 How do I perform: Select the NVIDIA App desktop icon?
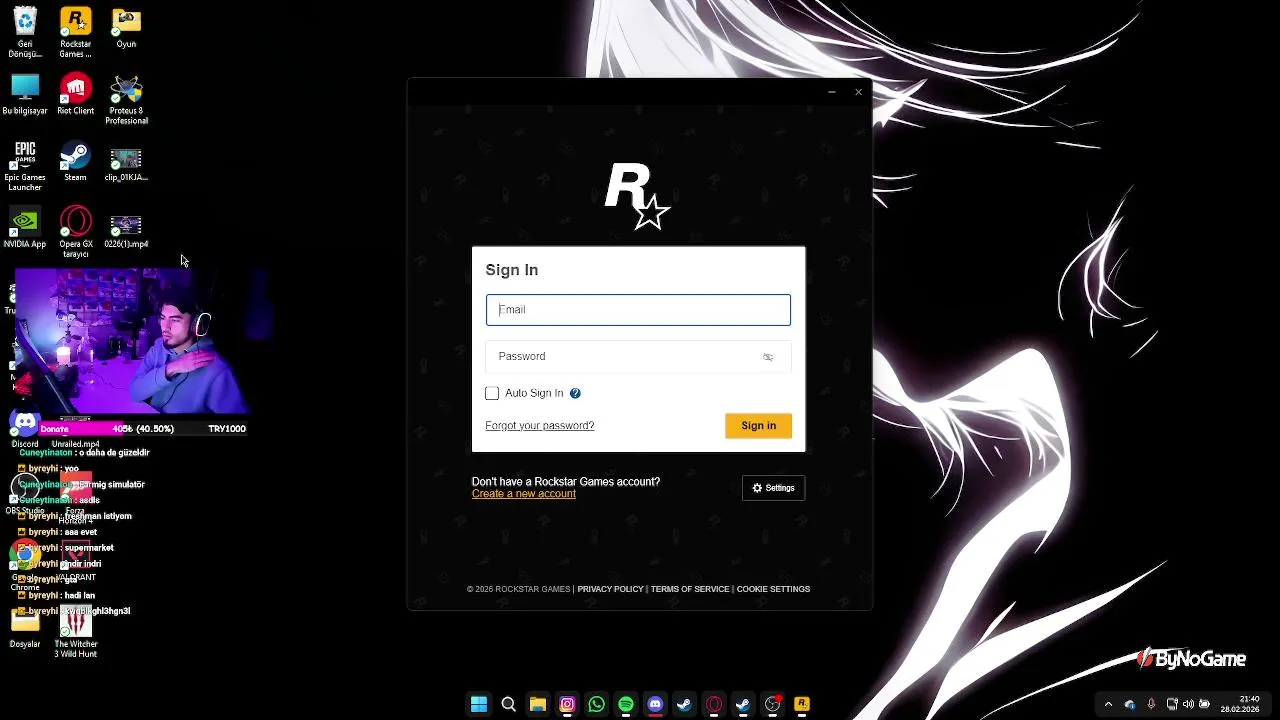tap(25, 229)
